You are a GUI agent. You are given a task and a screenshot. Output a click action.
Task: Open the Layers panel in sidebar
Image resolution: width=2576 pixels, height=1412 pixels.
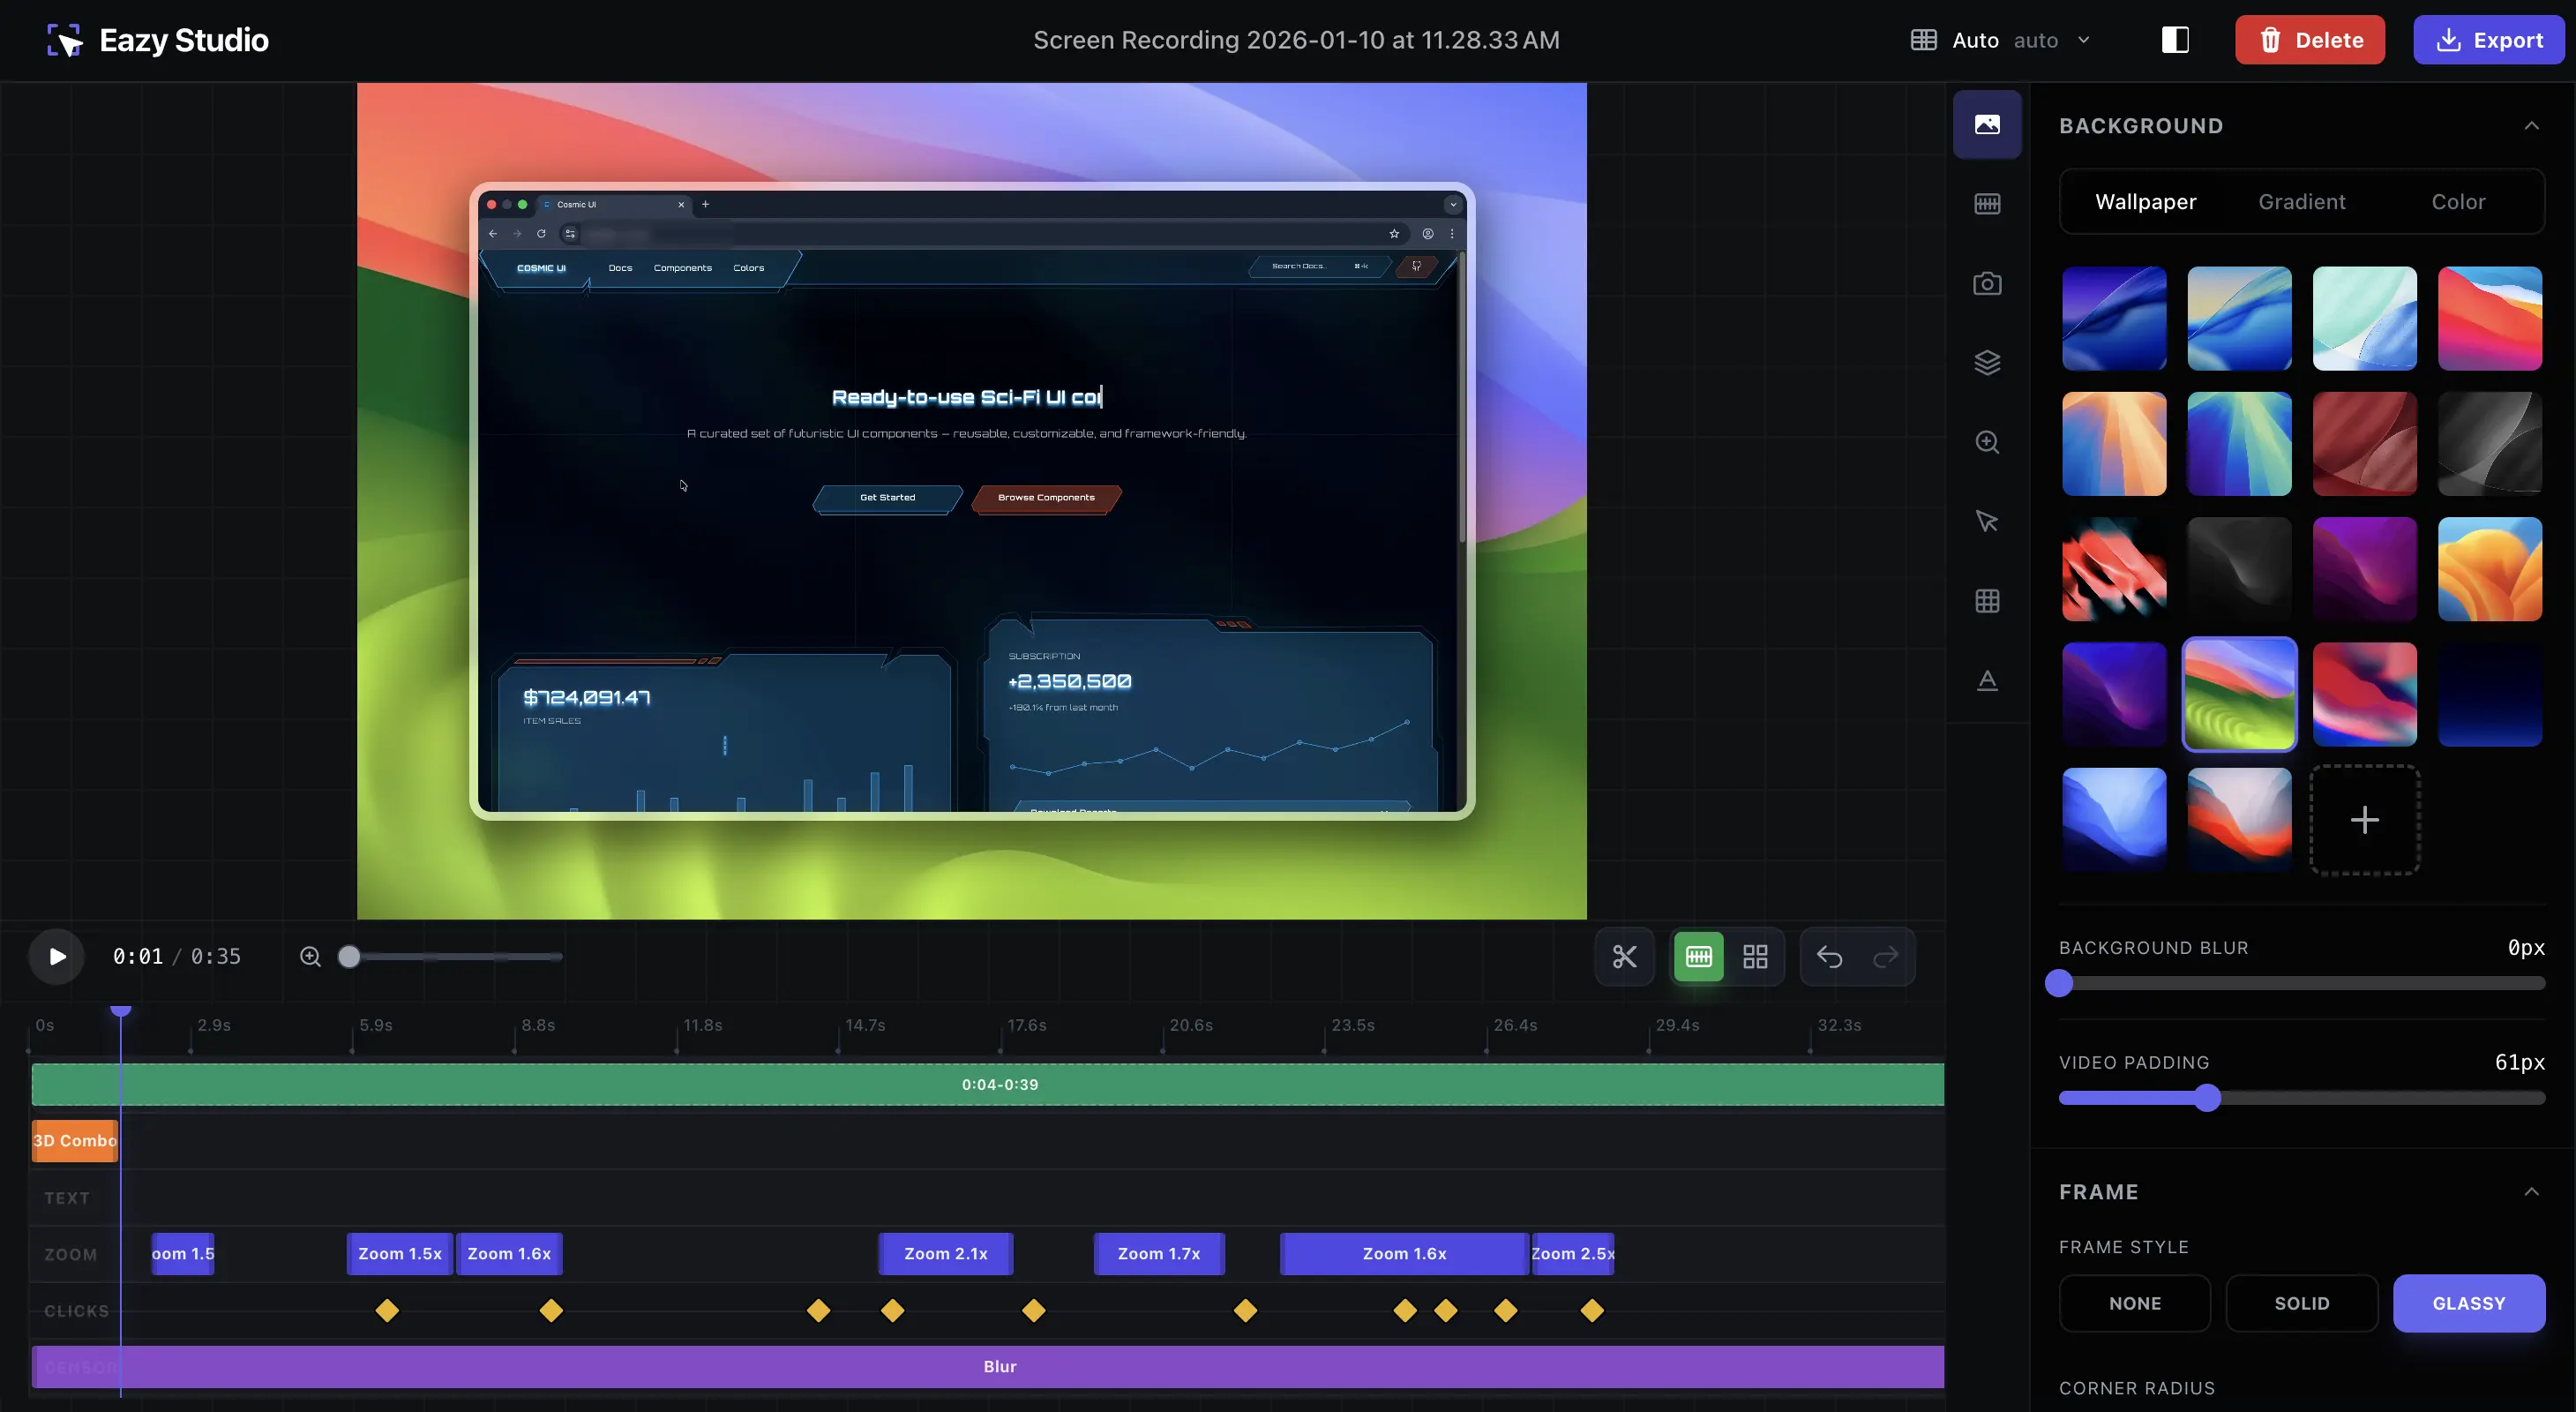pos(1987,361)
